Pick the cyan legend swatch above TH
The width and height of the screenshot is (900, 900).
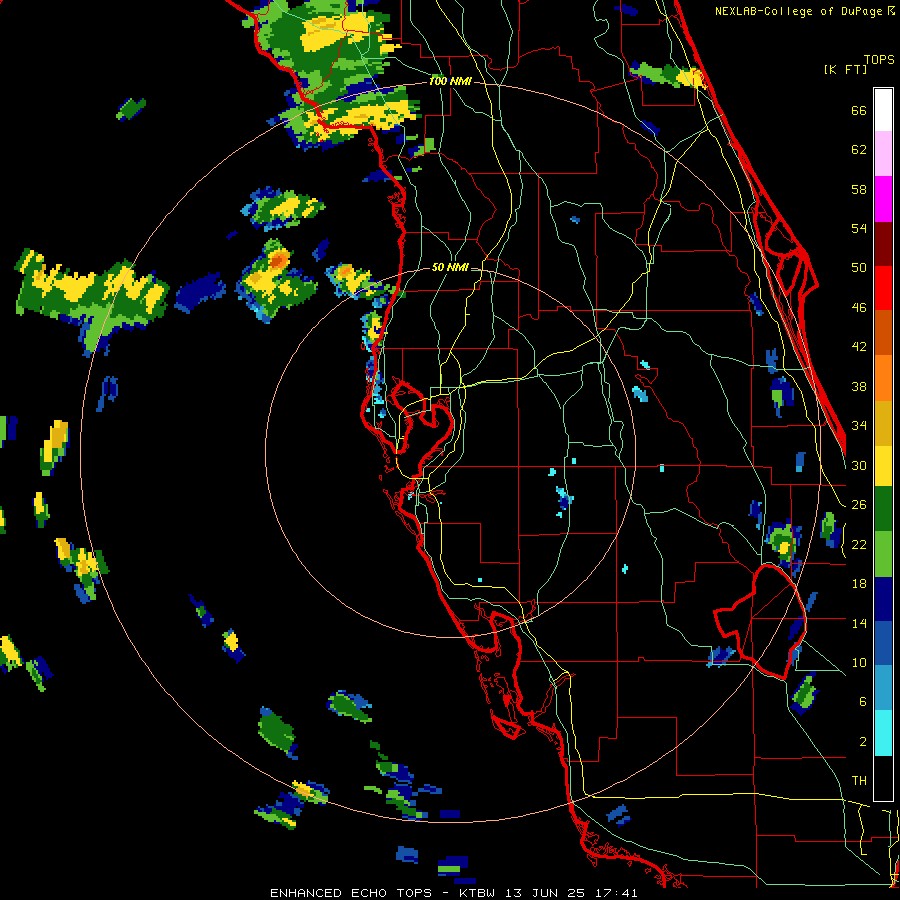pos(883,733)
